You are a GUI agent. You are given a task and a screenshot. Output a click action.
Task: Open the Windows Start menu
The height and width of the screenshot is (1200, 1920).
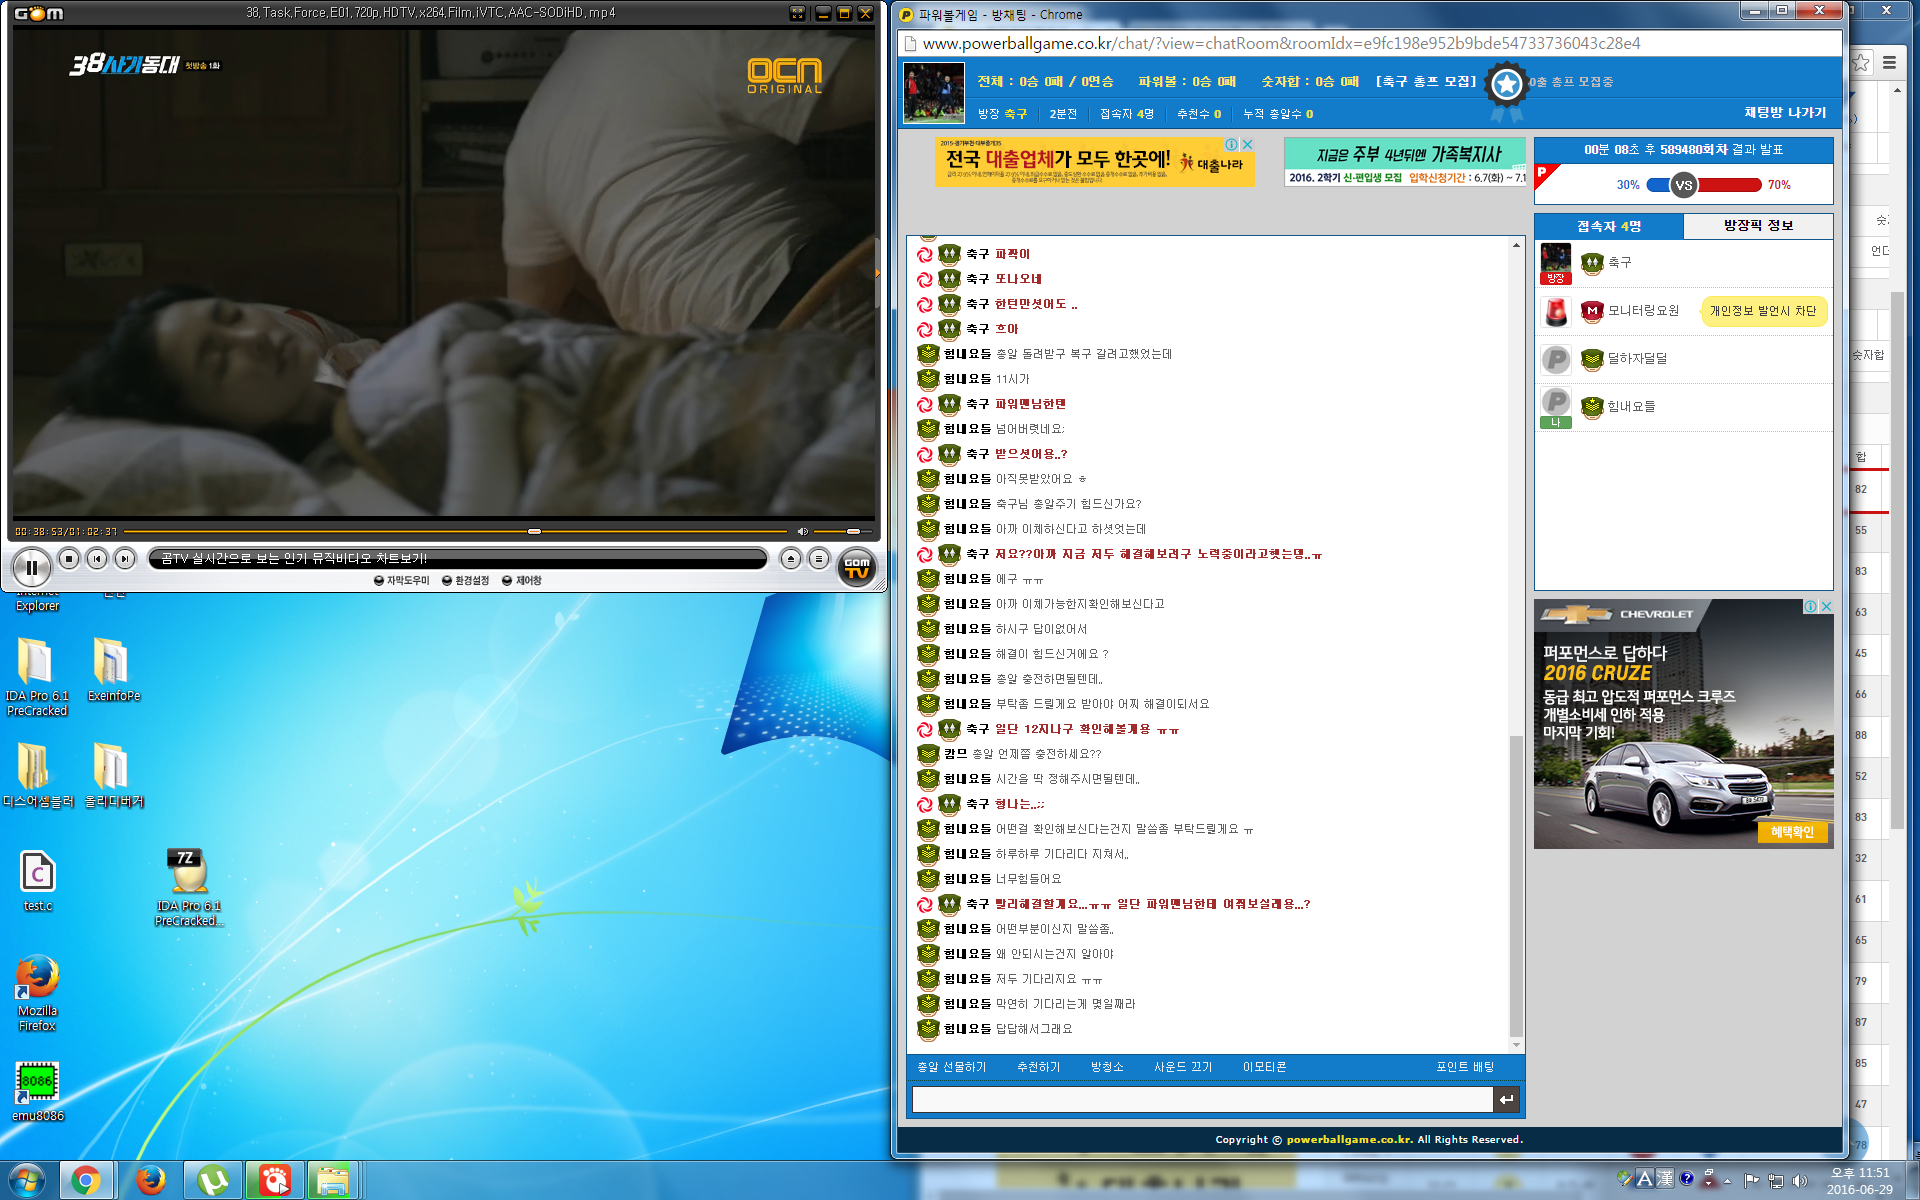[x=27, y=1181]
